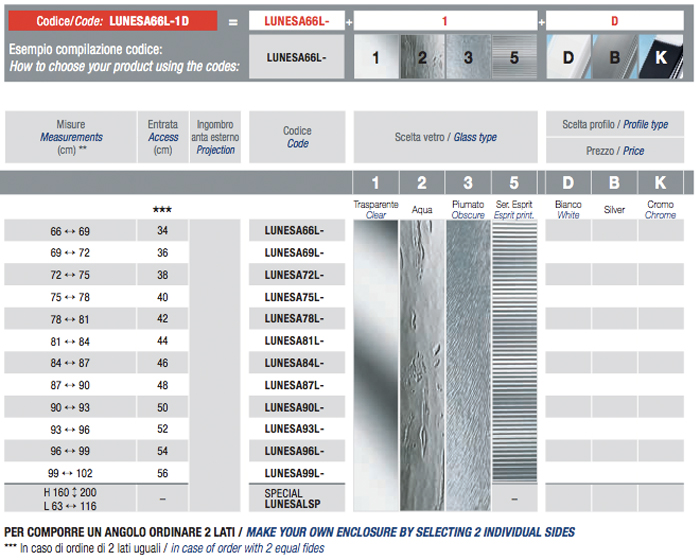This screenshot has height=560, width=700.
Task: Click the clear glass swatch numbered 1 in the example code row
Action: (x=376, y=57)
